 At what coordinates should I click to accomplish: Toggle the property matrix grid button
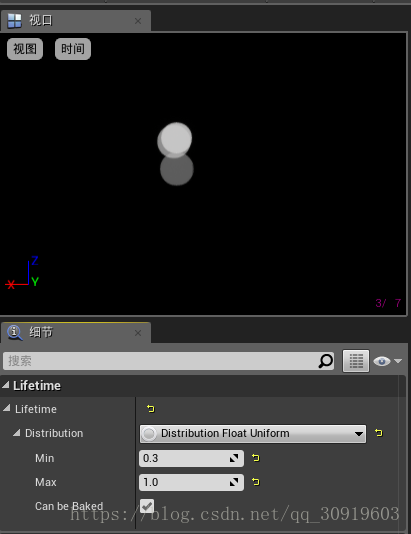click(x=356, y=361)
